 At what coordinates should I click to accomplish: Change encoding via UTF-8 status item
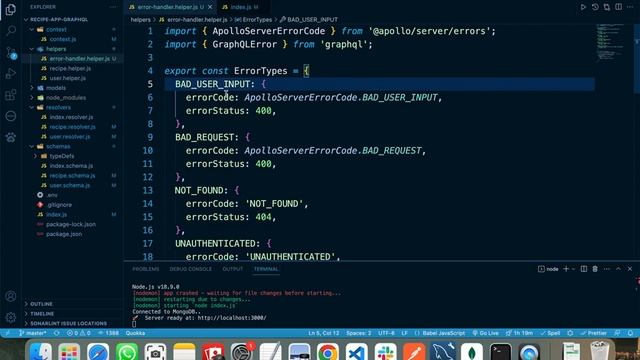coord(386,333)
